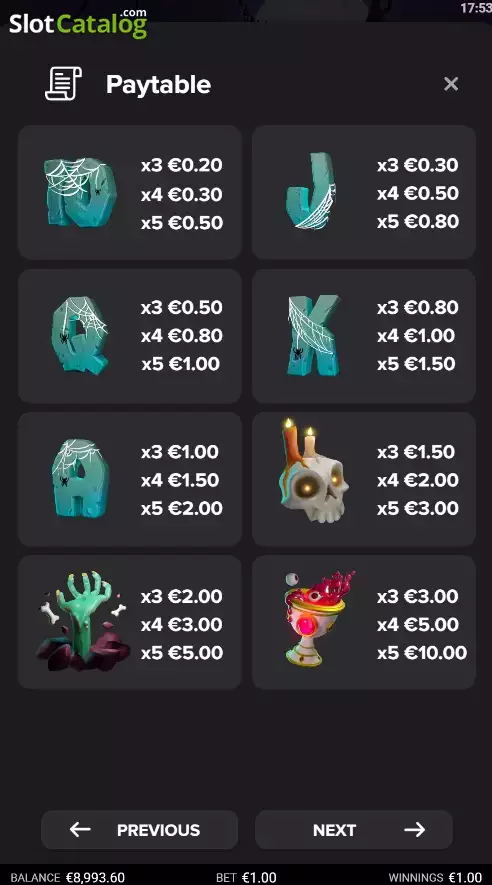
Task: Select the red potion goblet symbol
Action: [x=320, y=619]
